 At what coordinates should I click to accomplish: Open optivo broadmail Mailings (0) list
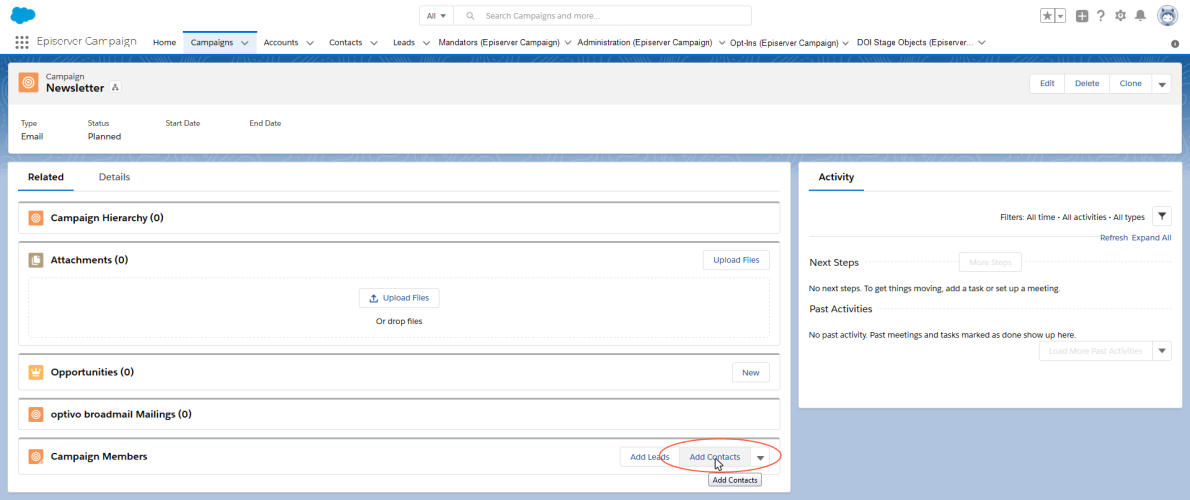pos(121,415)
